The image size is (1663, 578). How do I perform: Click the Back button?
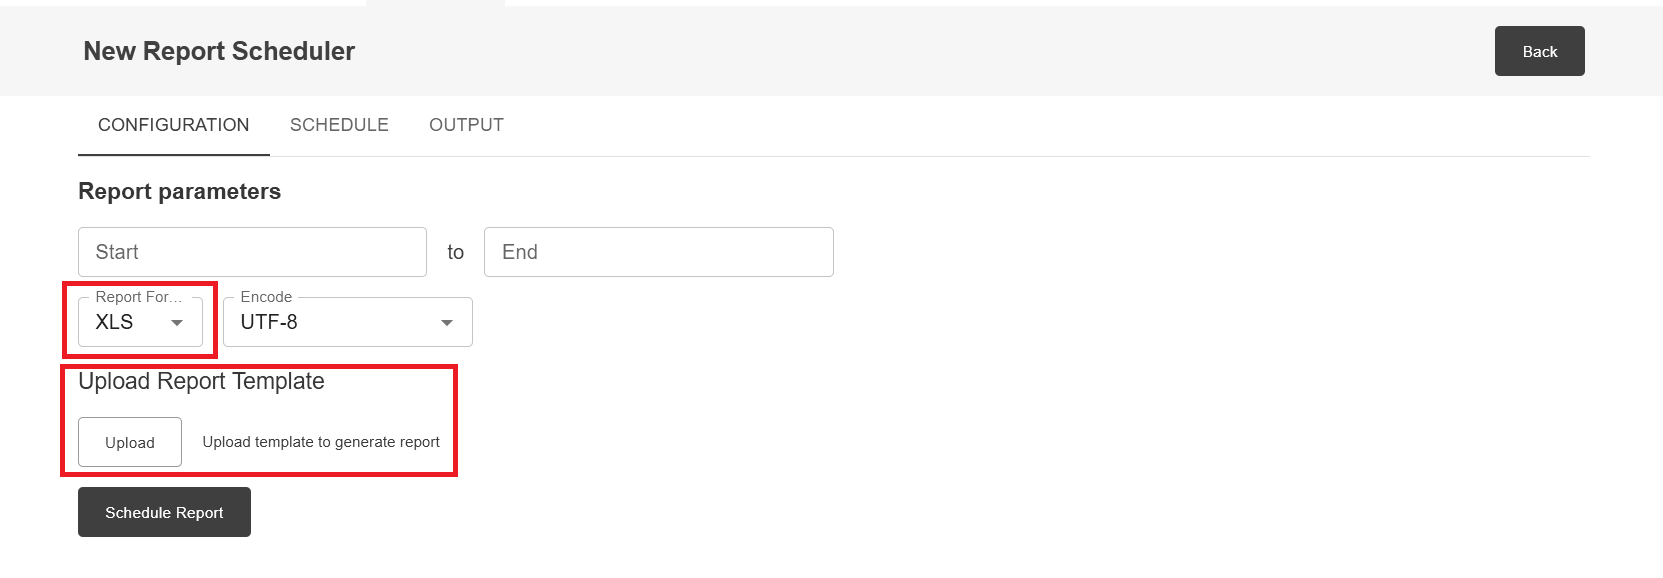point(1539,51)
